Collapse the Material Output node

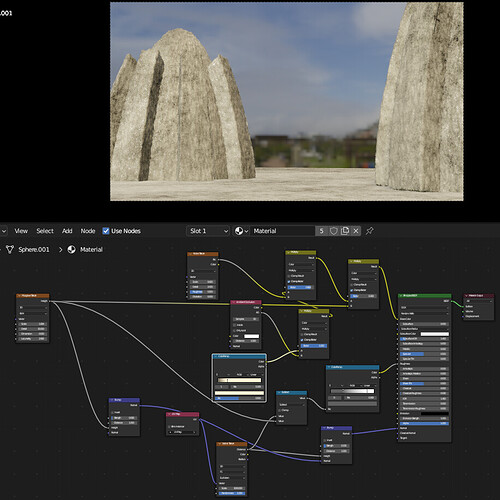(x=466, y=296)
